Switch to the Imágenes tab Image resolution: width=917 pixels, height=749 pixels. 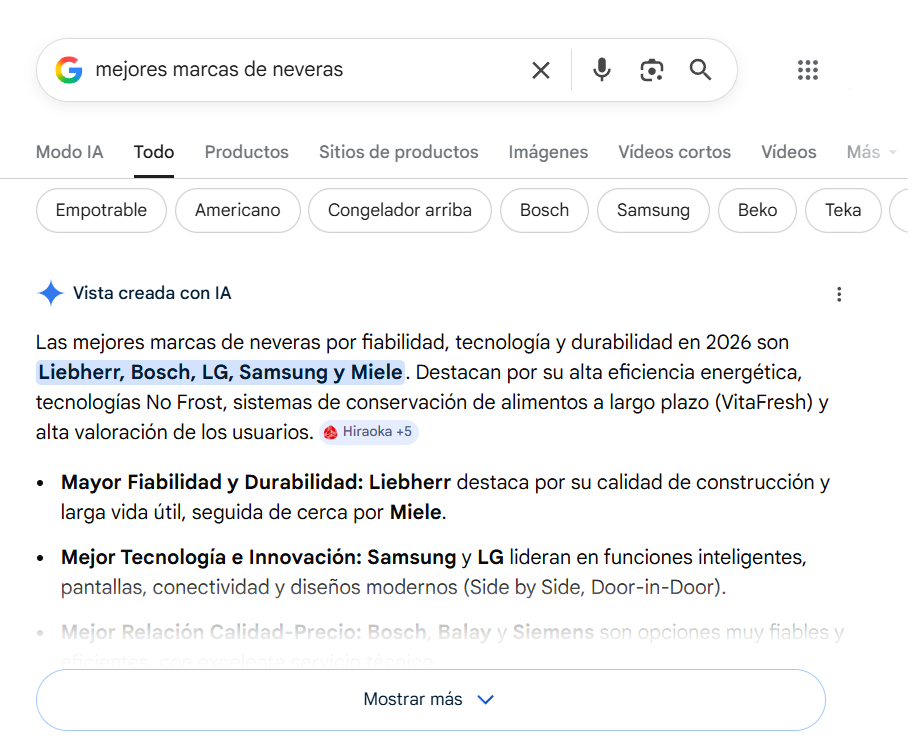[548, 152]
